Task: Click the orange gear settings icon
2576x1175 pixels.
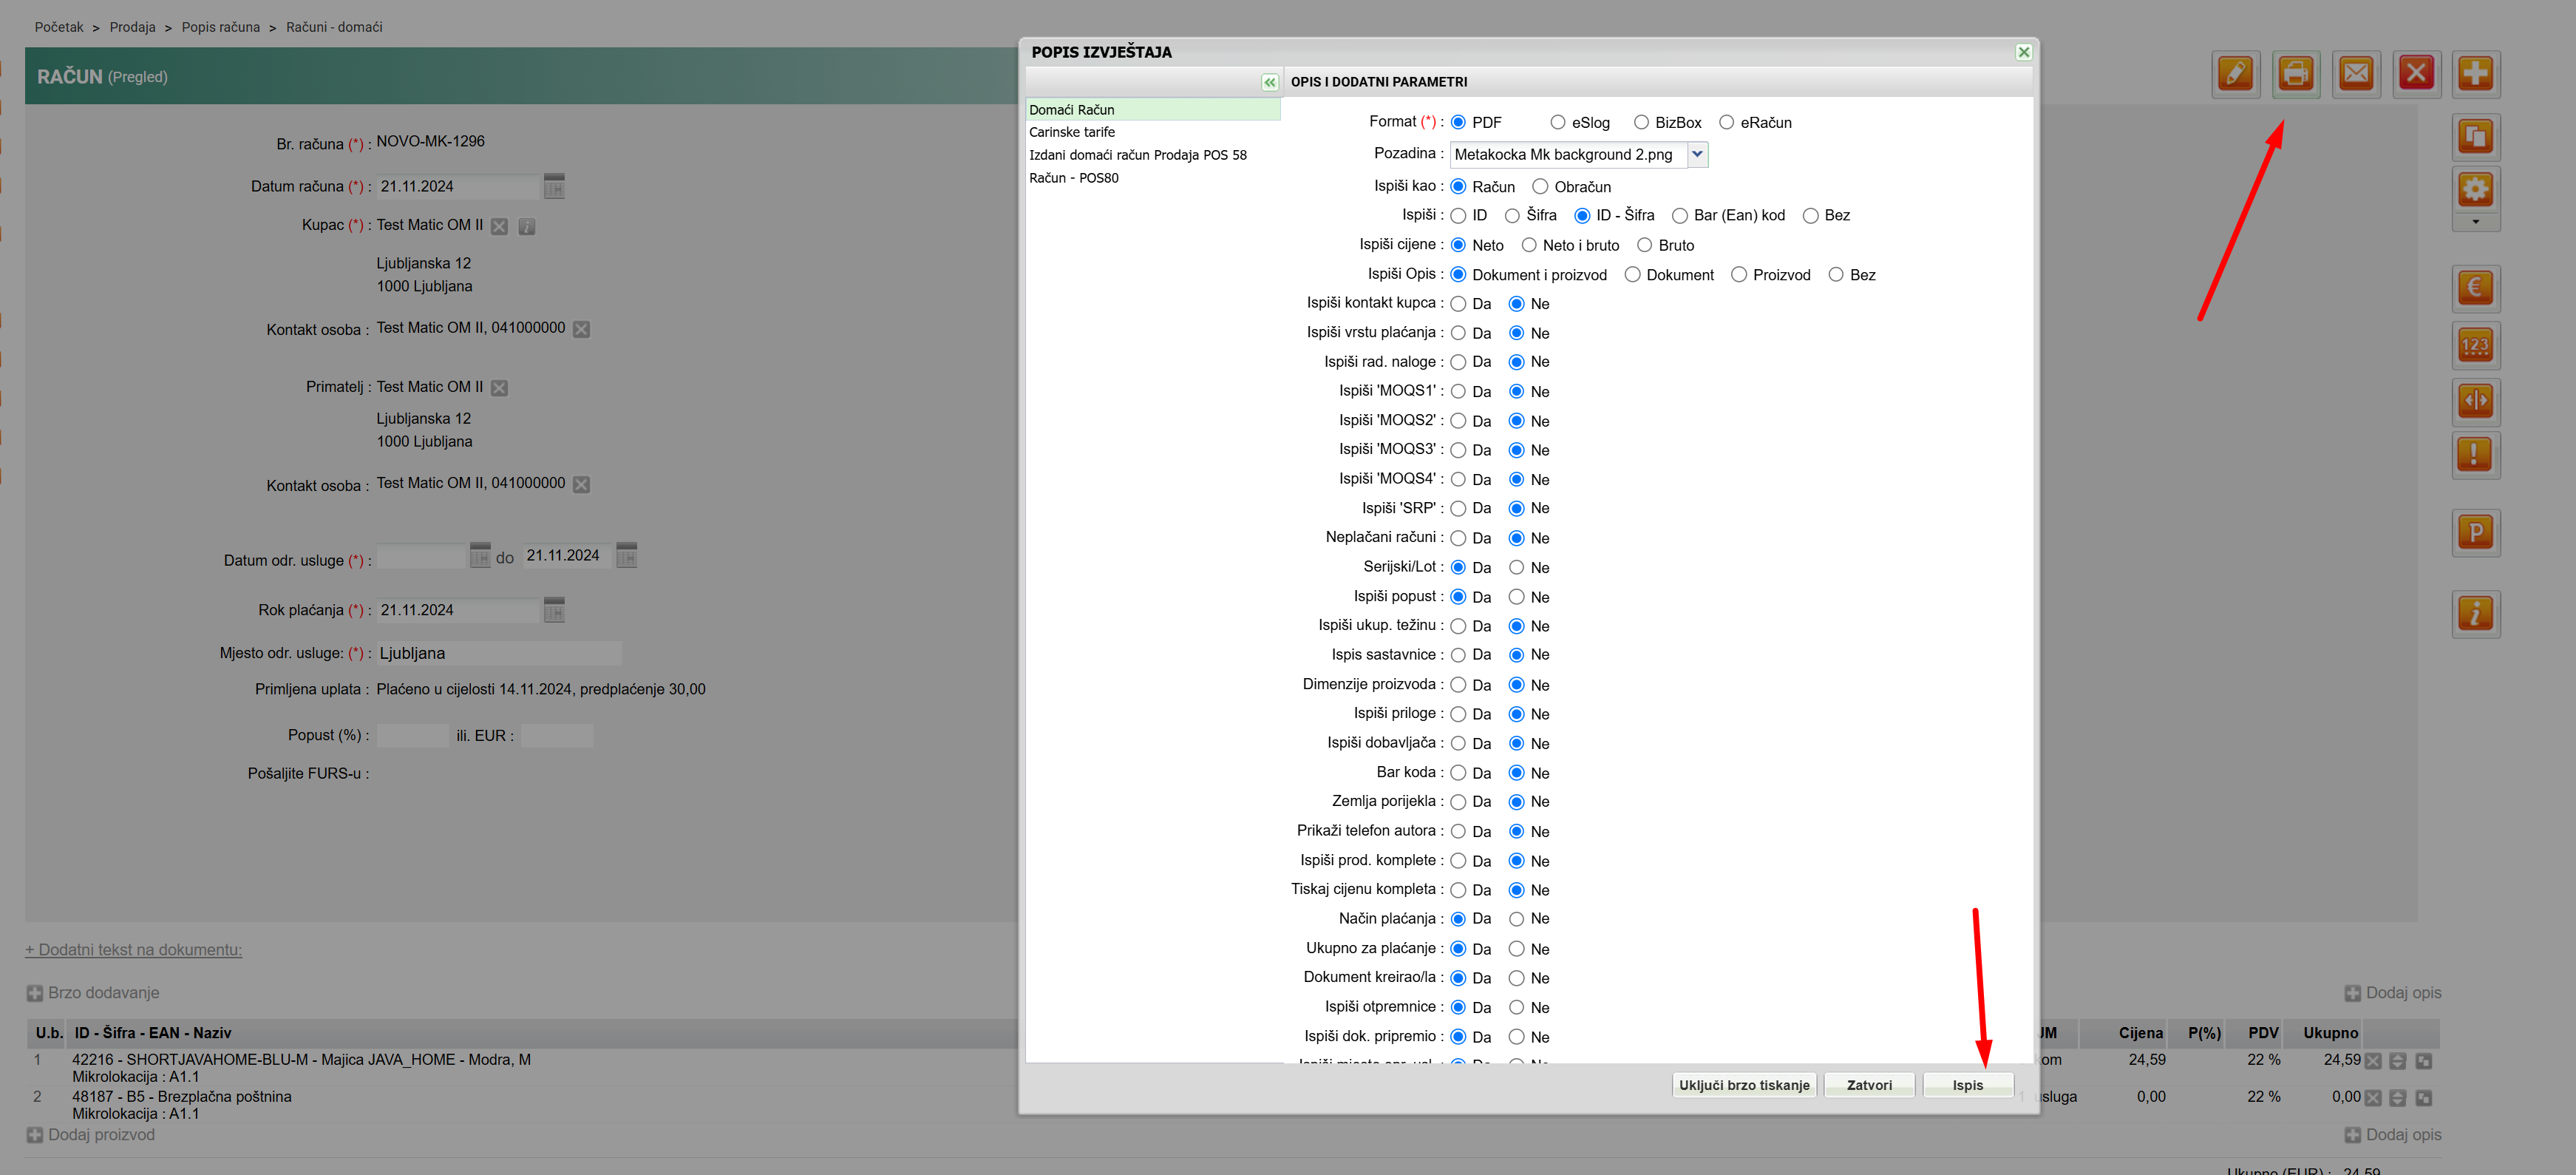Action: [x=2475, y=190]
